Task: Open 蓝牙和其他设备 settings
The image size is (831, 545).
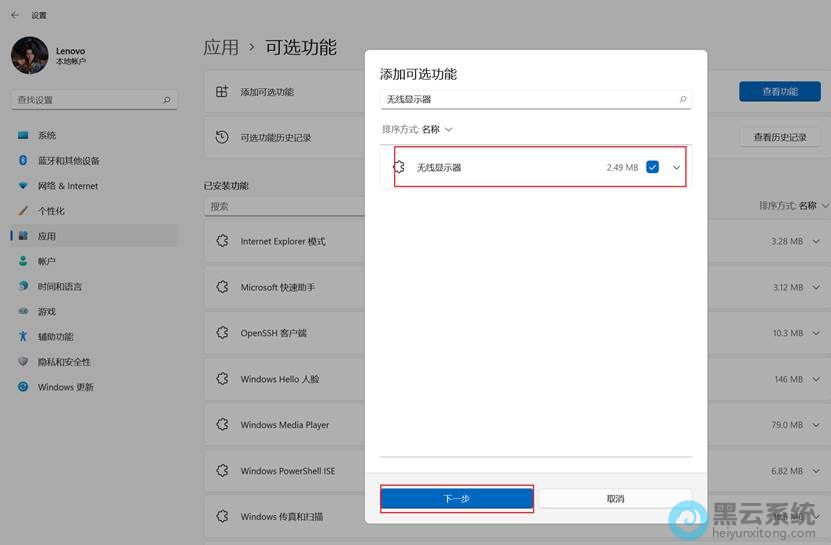Action: (x=94, y=161)
